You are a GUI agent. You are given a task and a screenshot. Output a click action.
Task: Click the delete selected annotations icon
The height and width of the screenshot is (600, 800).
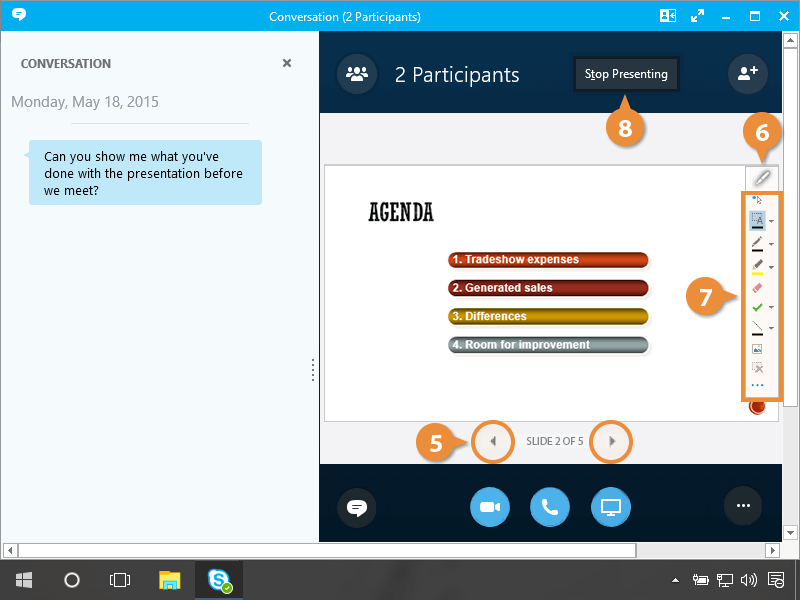(x=757, y=367)
